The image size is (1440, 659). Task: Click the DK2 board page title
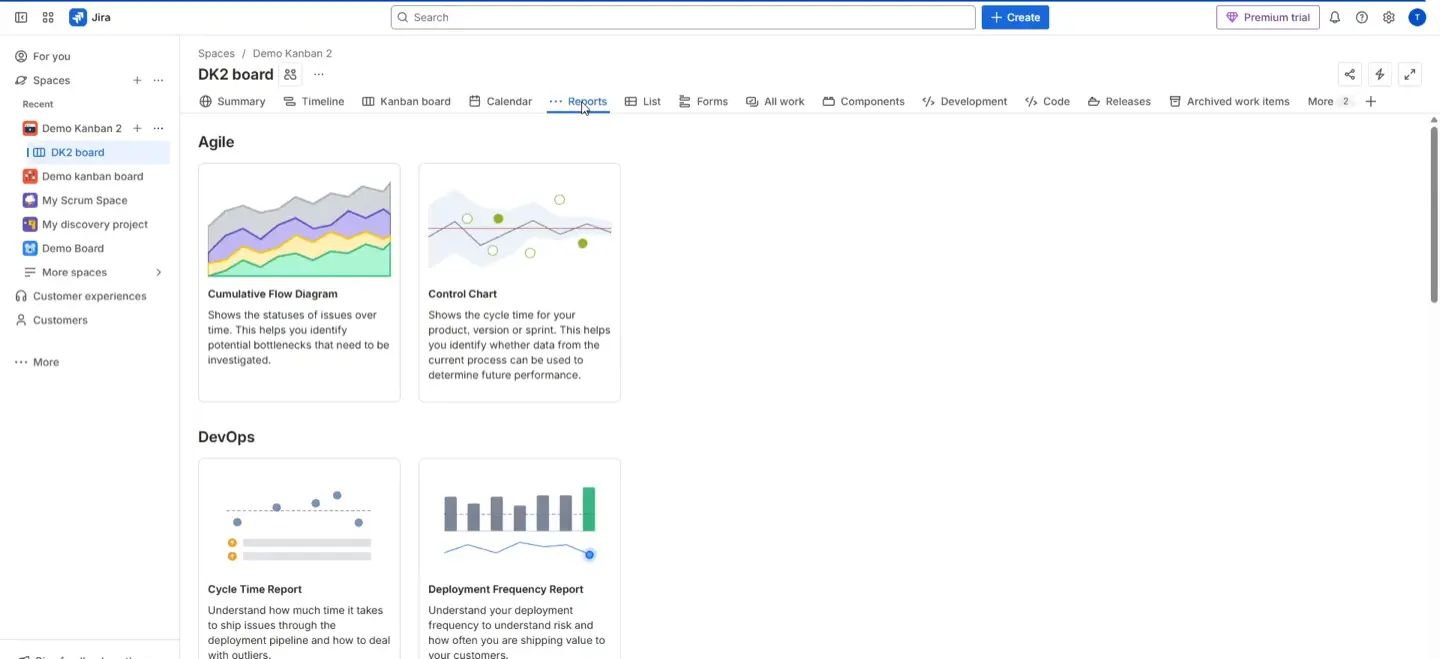tap(235, 74)
